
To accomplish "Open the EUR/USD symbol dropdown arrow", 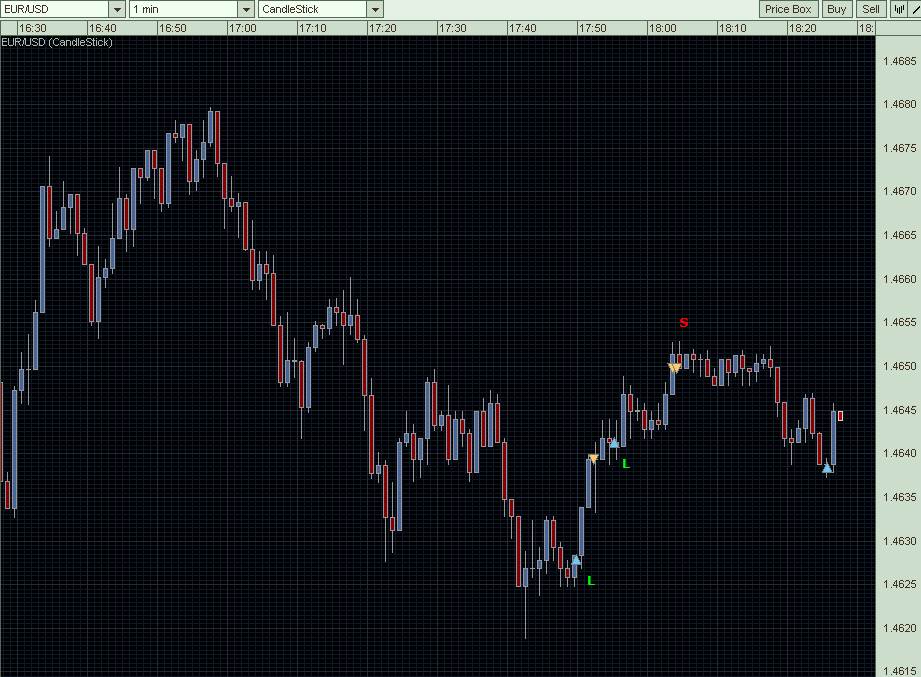I will click(x=117, y=9).
